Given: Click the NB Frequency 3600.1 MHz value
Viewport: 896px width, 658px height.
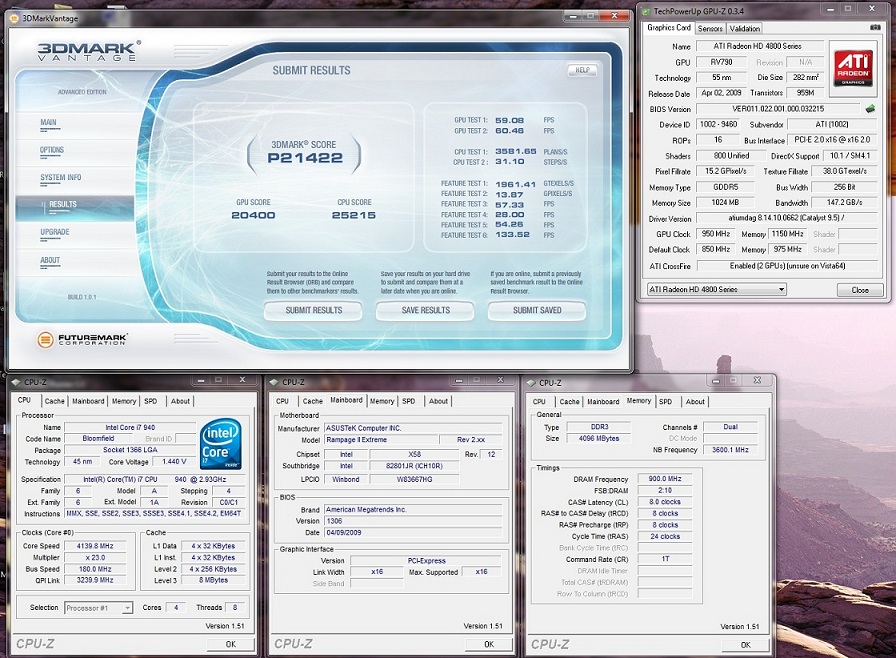Looking at the screenshot, I should tap(730, 450).
